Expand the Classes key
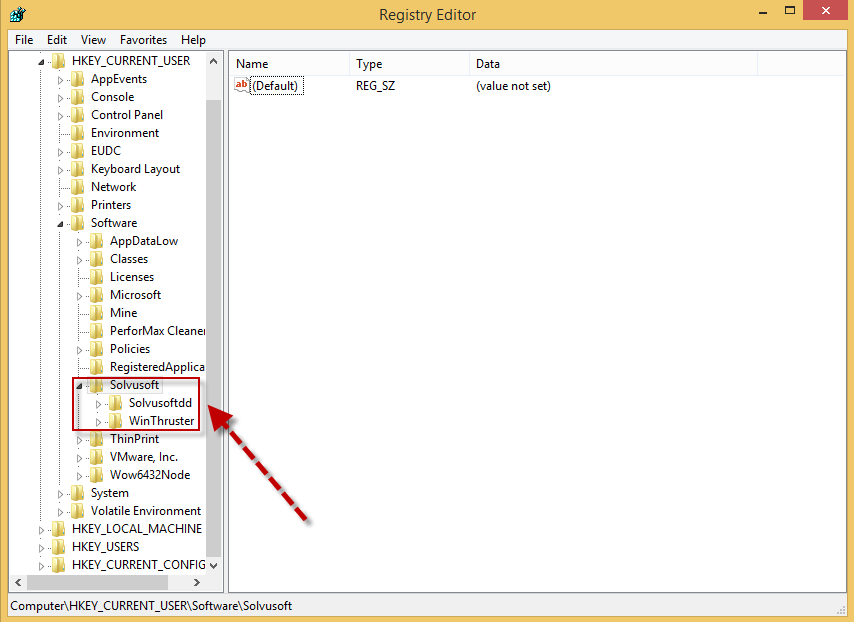The image size is (854, 622). pyautogui.click(x=80, y=260)
